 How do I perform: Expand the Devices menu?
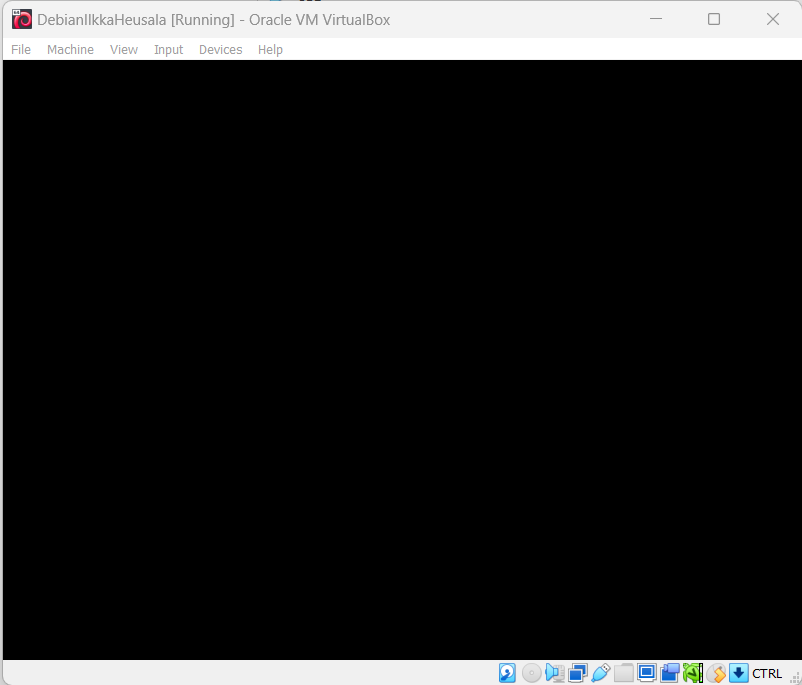(x=220, y=49)
